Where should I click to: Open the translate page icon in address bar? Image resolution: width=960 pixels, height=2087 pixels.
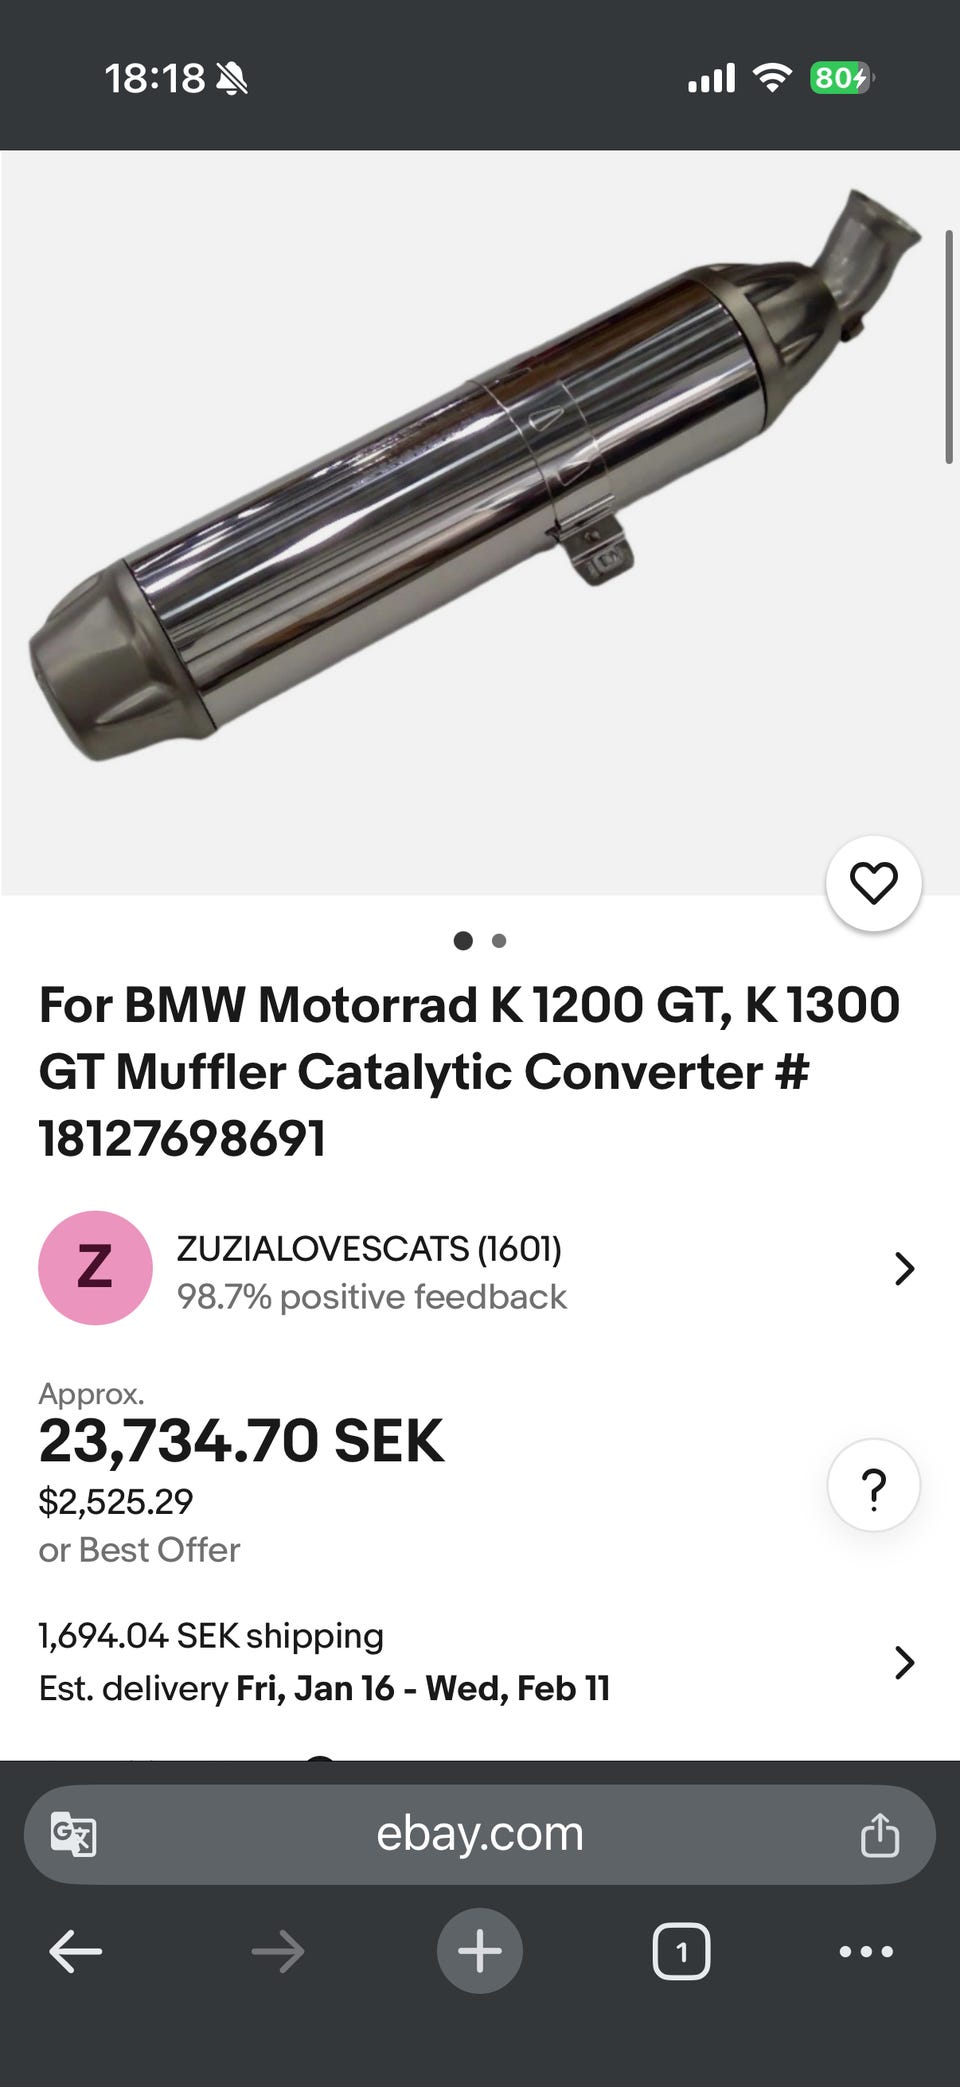(x=73, y=1834)
